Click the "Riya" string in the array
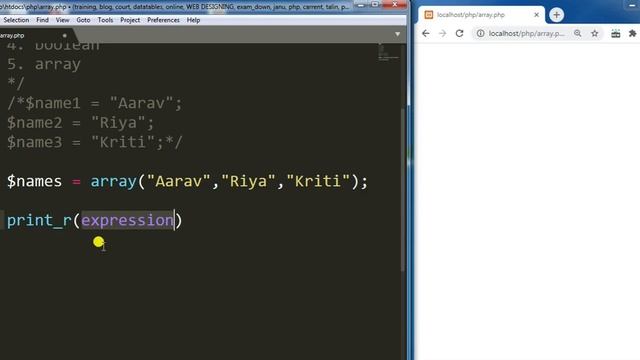Image resolution: width=640 pixels, height=360 pixels. pos(248,181)
